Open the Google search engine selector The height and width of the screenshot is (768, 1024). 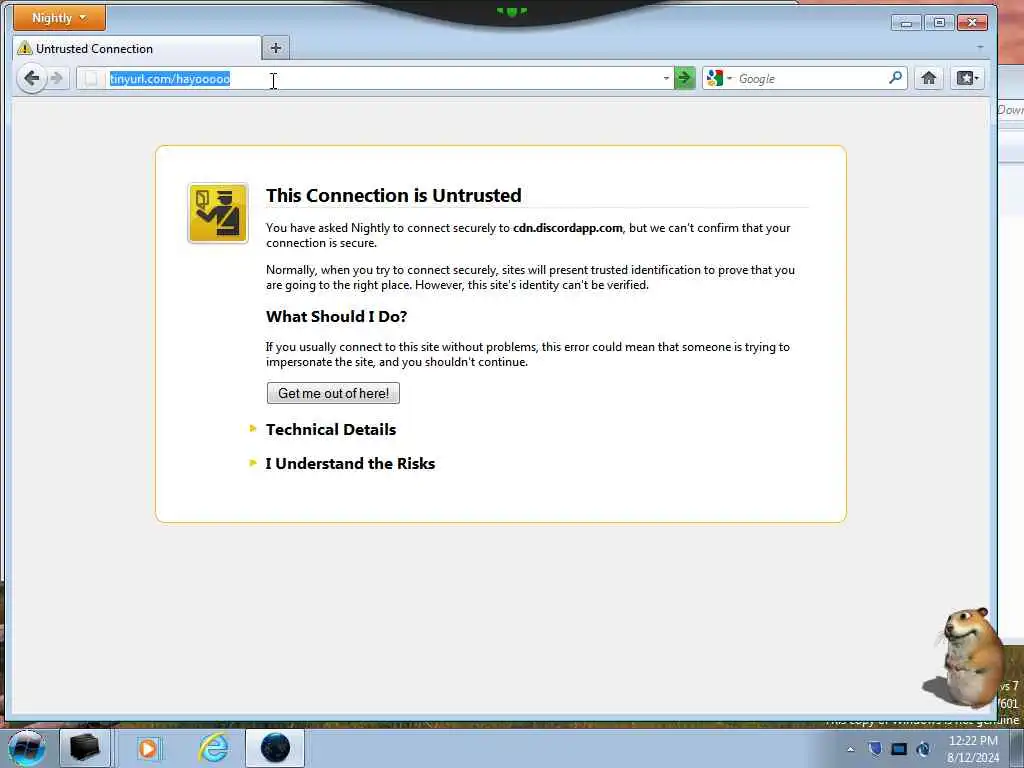[x=719, y=78]
